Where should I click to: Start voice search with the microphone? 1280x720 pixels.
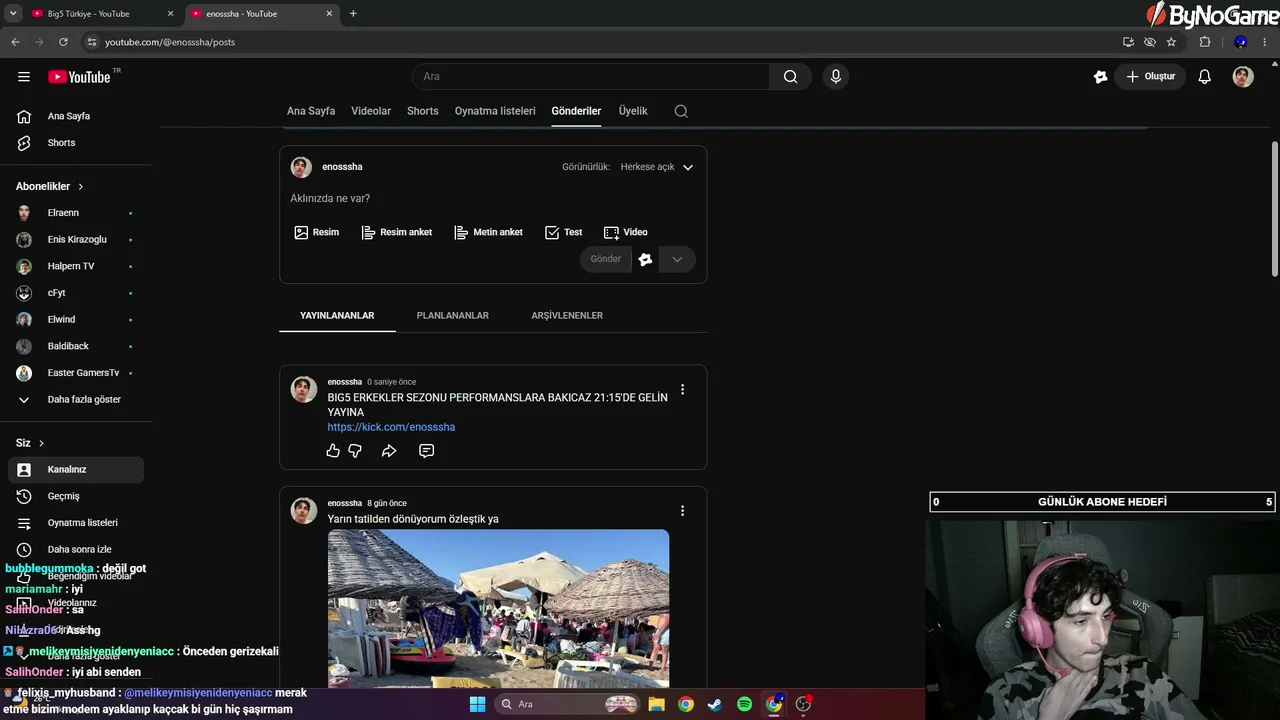[836, 77]
